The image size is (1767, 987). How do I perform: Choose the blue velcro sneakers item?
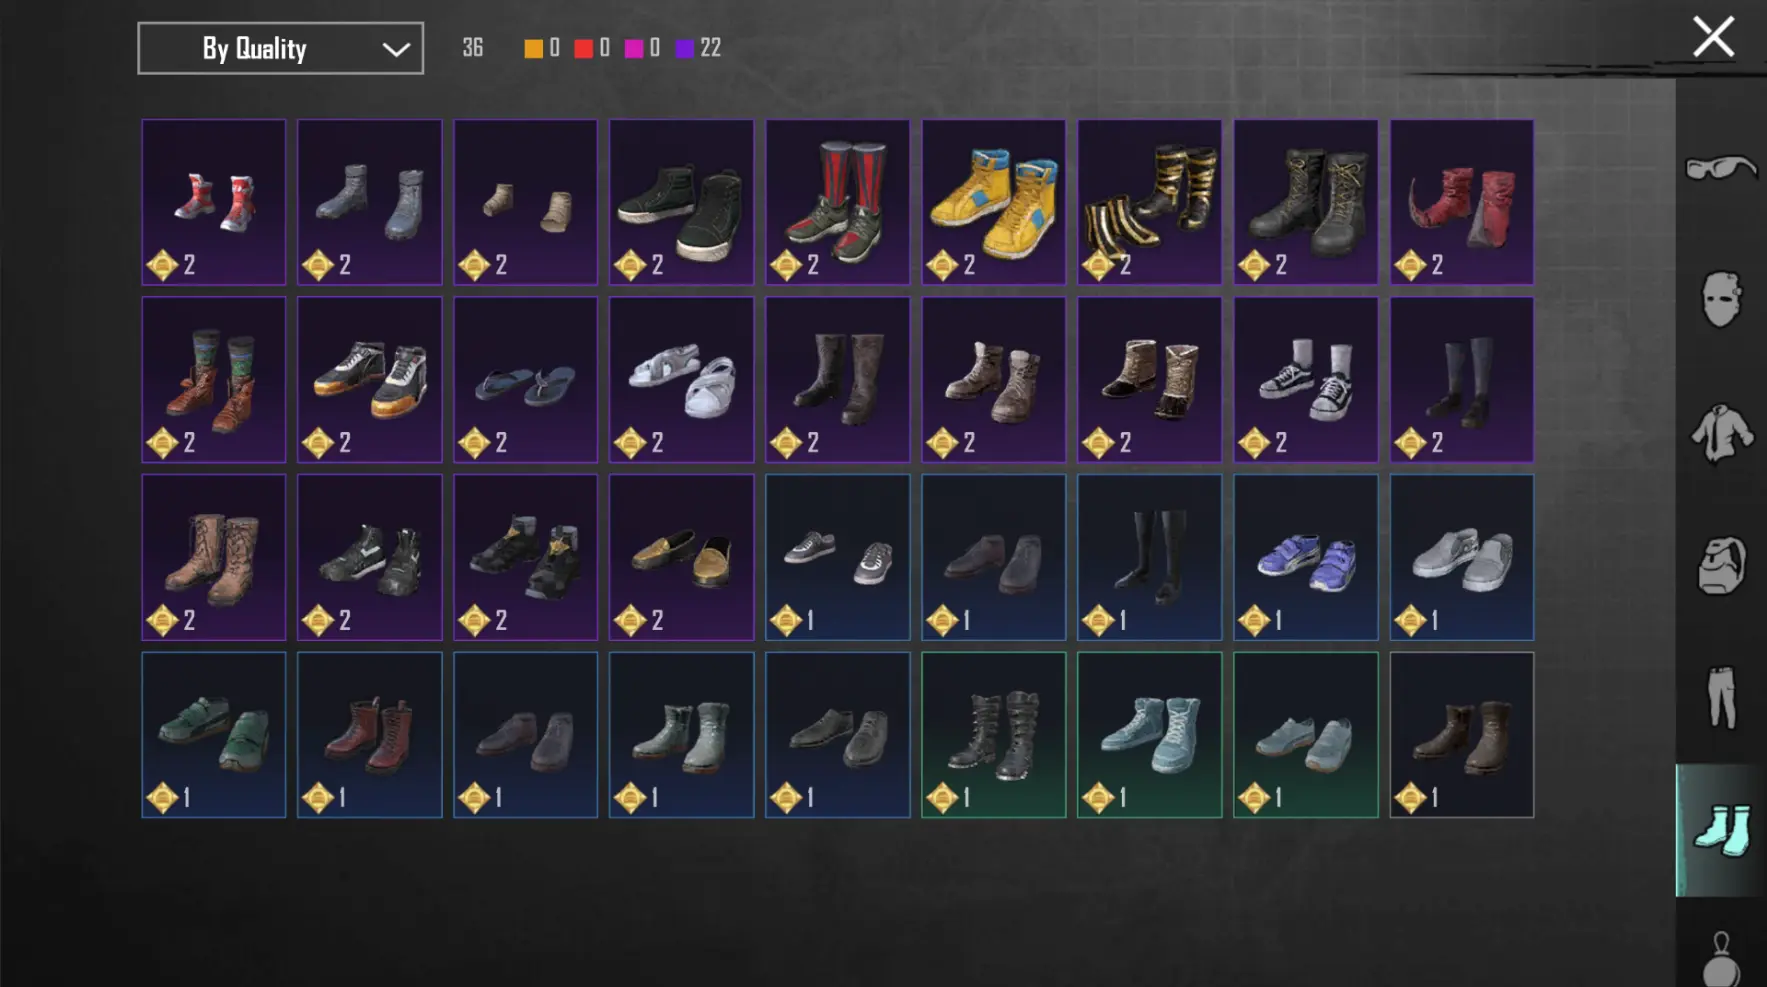pyautogui.click(x=1305, y=557)
